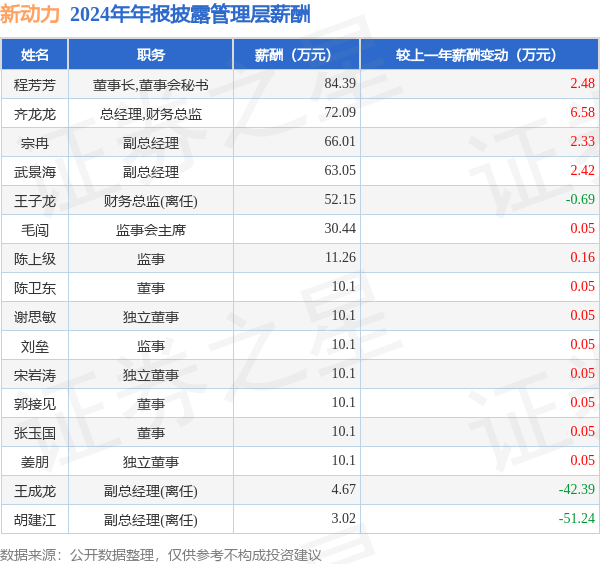Image resolution: width=600 pixels, height=564 pixels.
Task: Select the name 王成龙
Action: click(x=35, y=491)
